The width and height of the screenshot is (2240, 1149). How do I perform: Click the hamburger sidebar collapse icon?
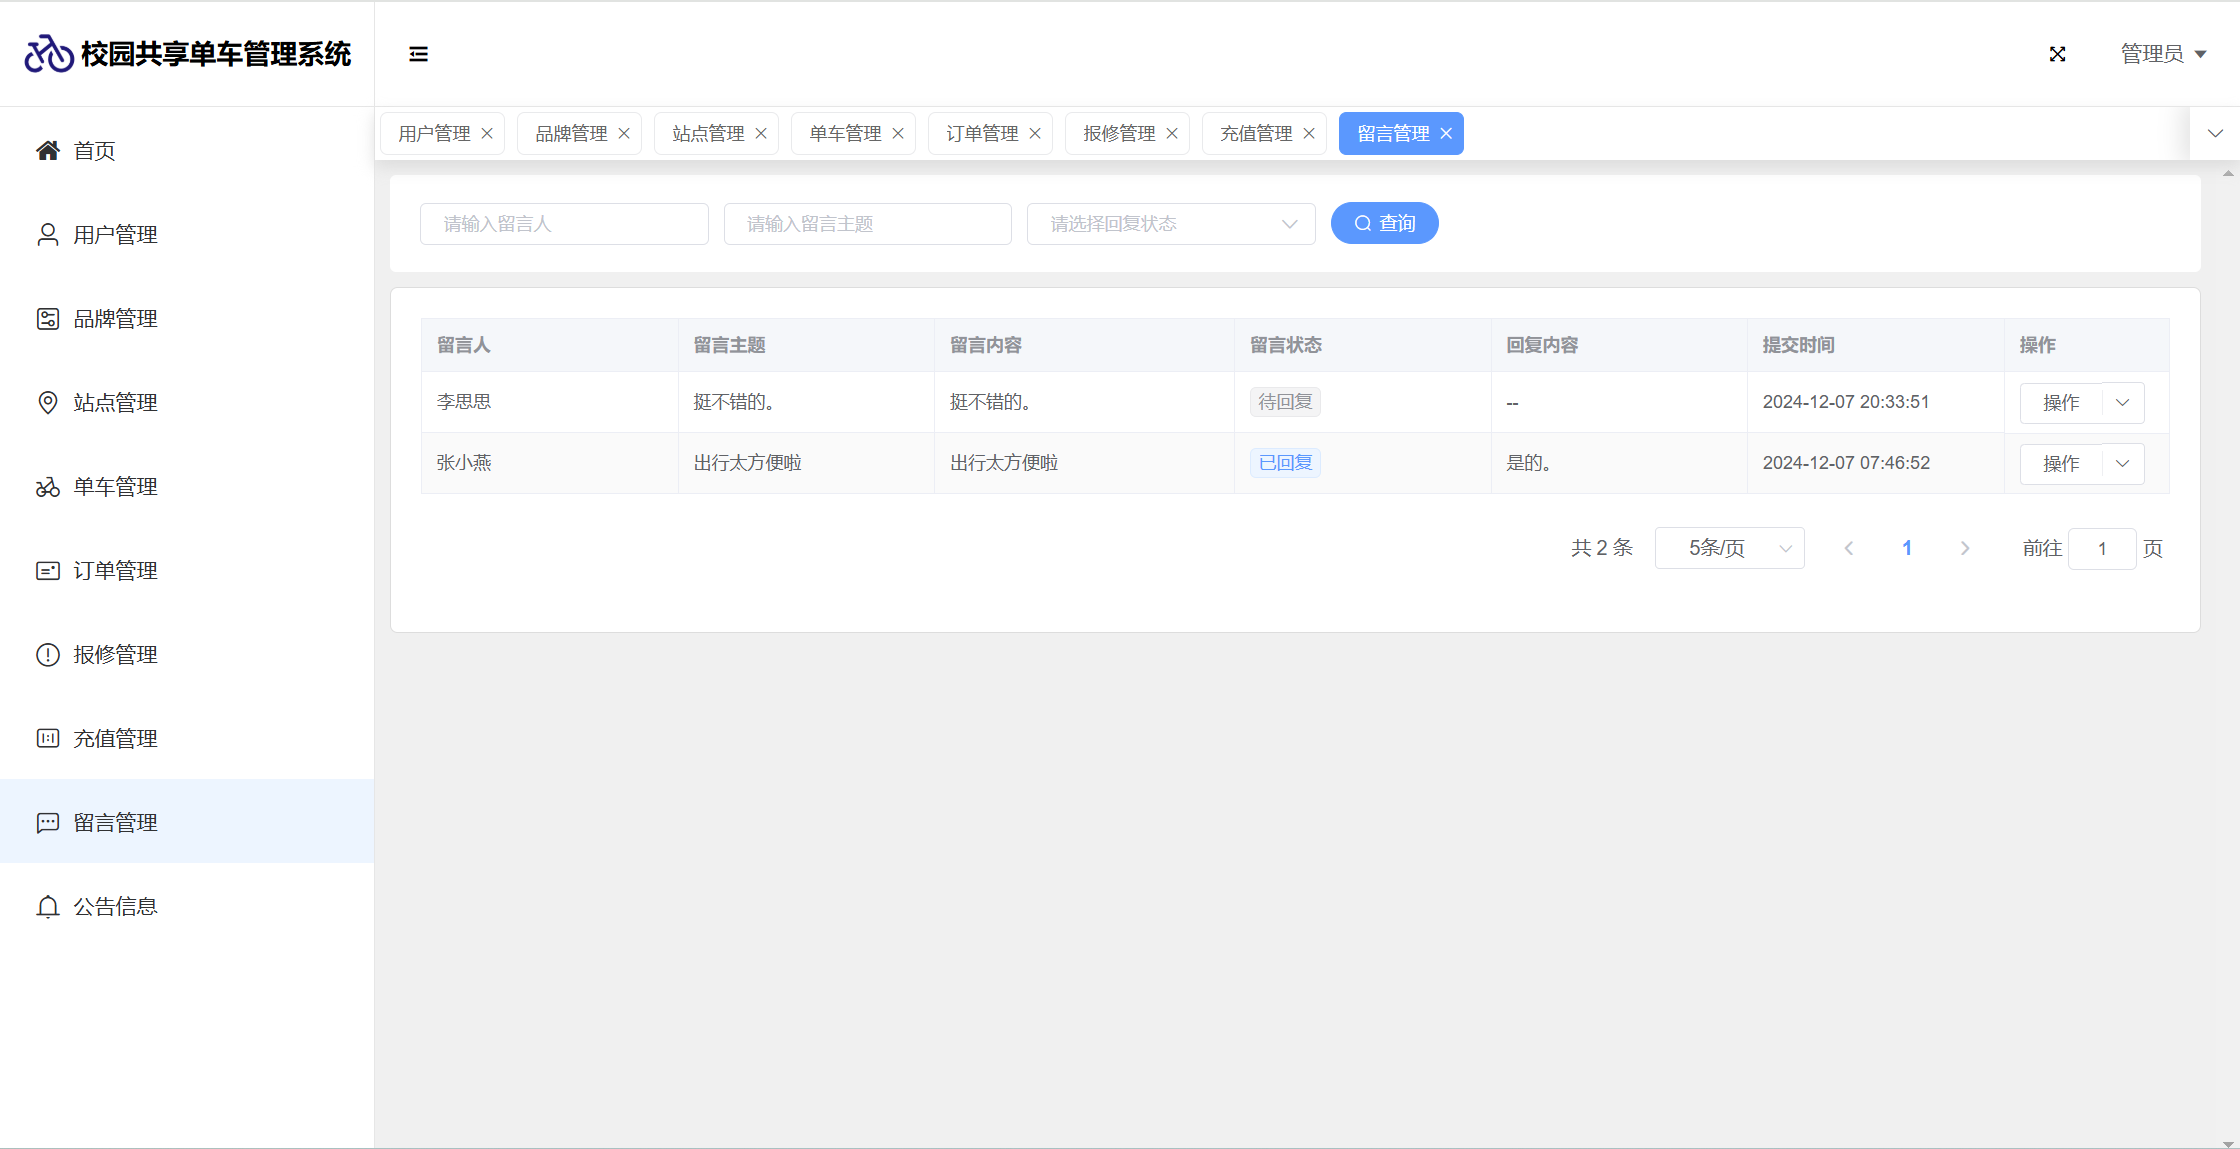tap(418, 54)
